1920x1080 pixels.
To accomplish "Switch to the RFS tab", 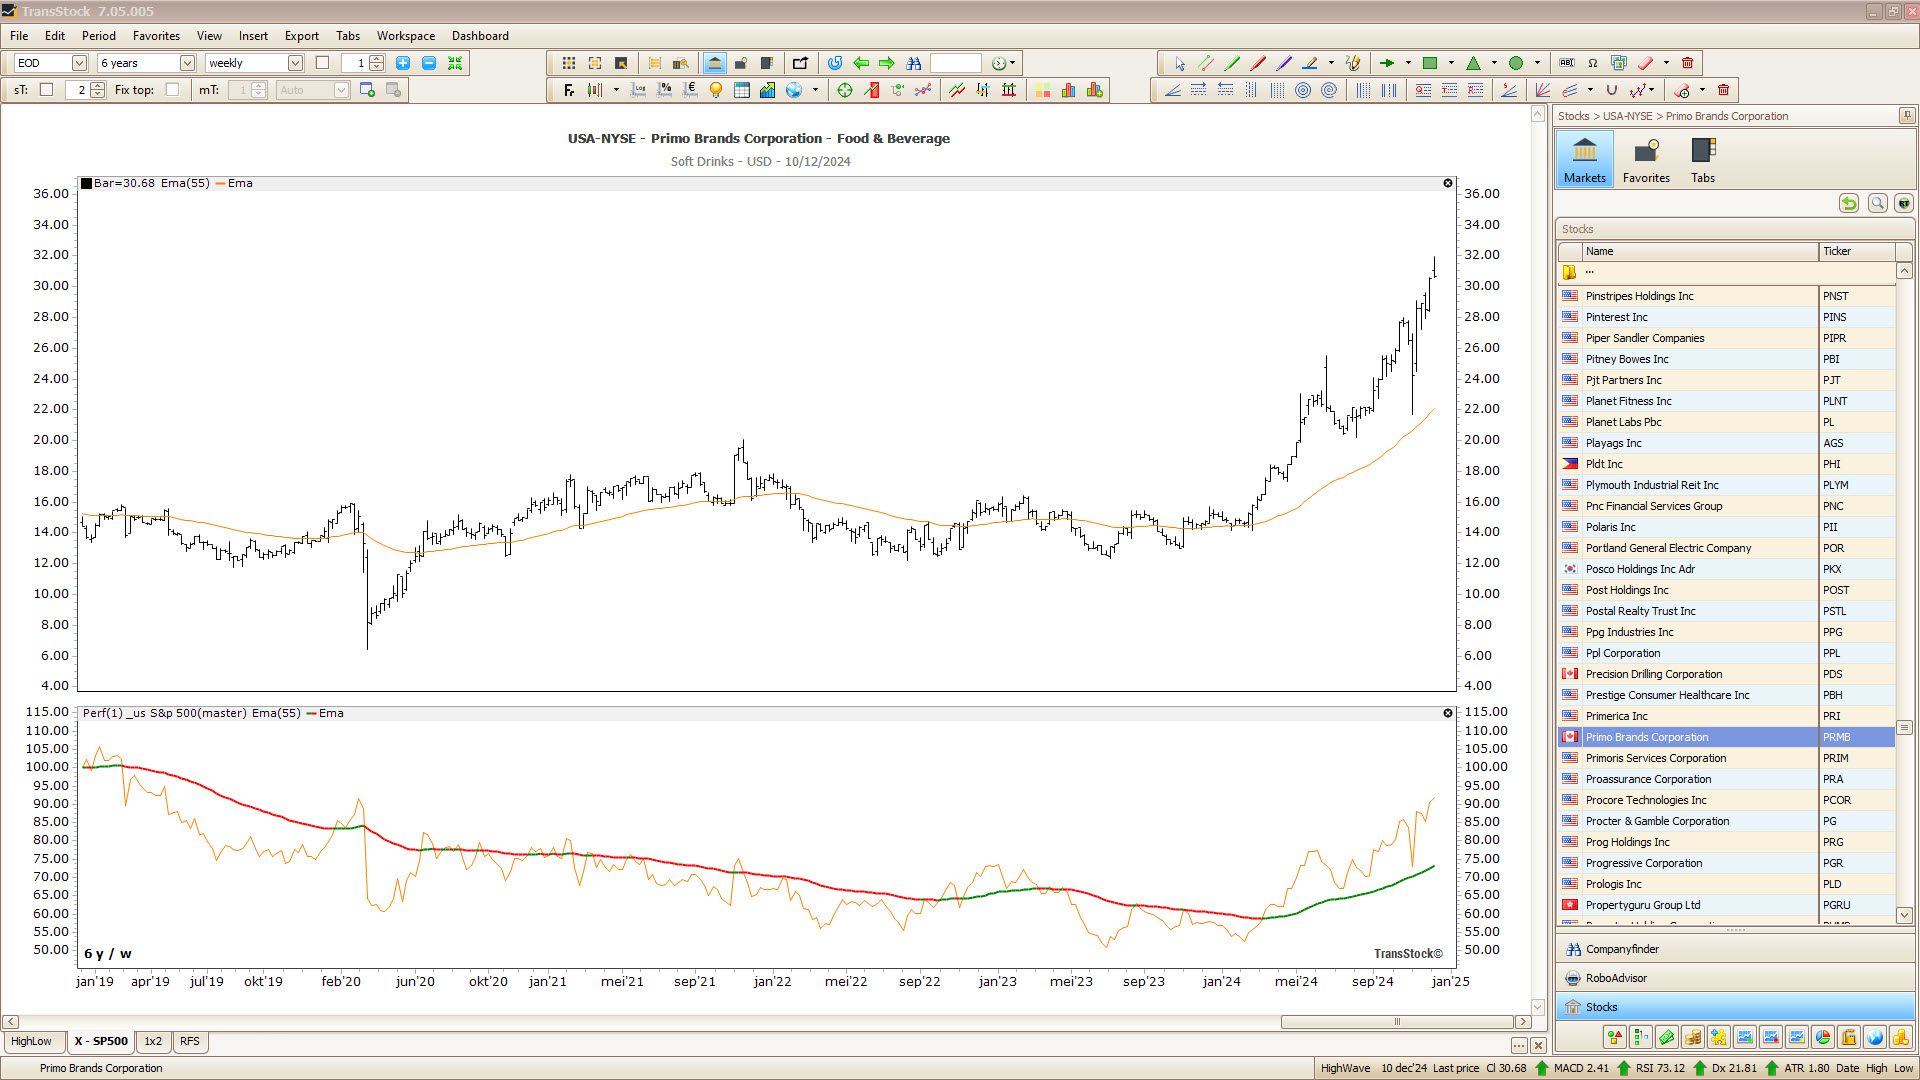I will coord(189,1041).
